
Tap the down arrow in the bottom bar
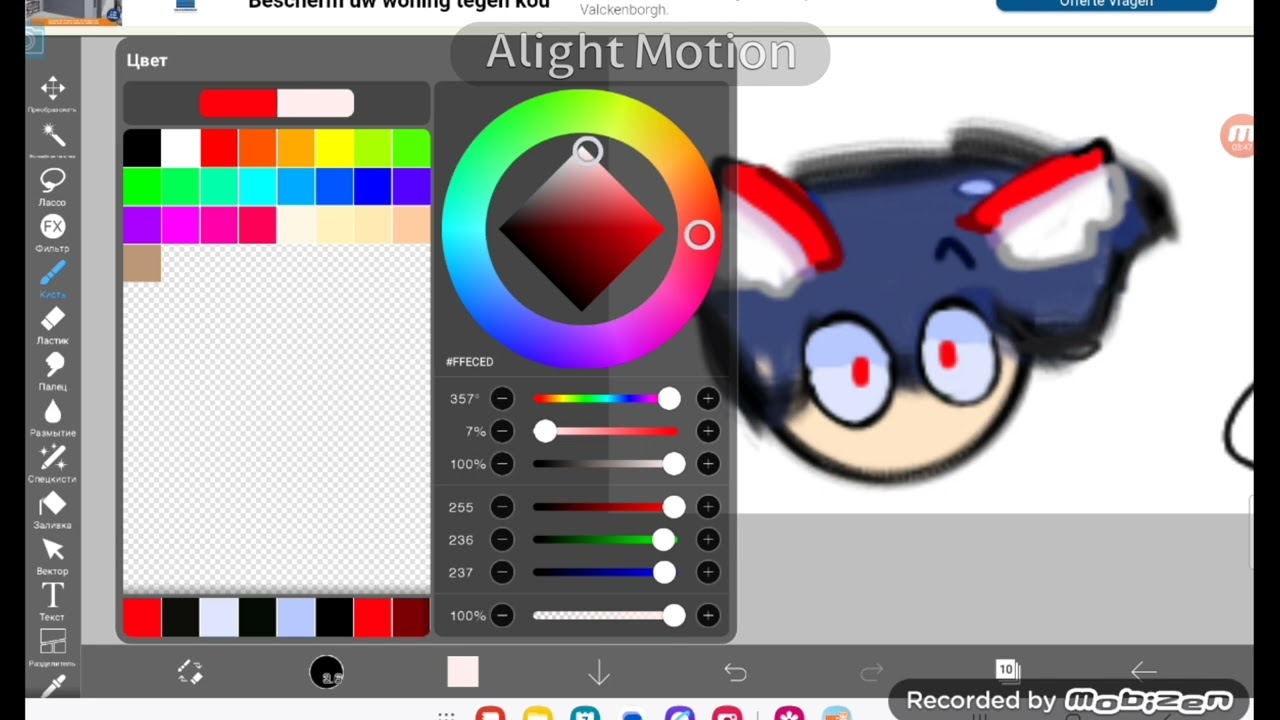pos(599,673)
